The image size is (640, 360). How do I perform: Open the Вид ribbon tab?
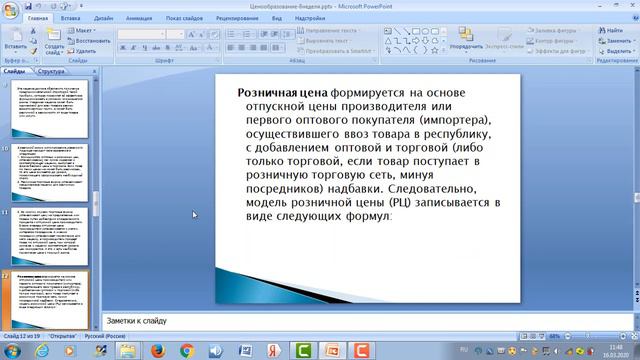(277, 18)
